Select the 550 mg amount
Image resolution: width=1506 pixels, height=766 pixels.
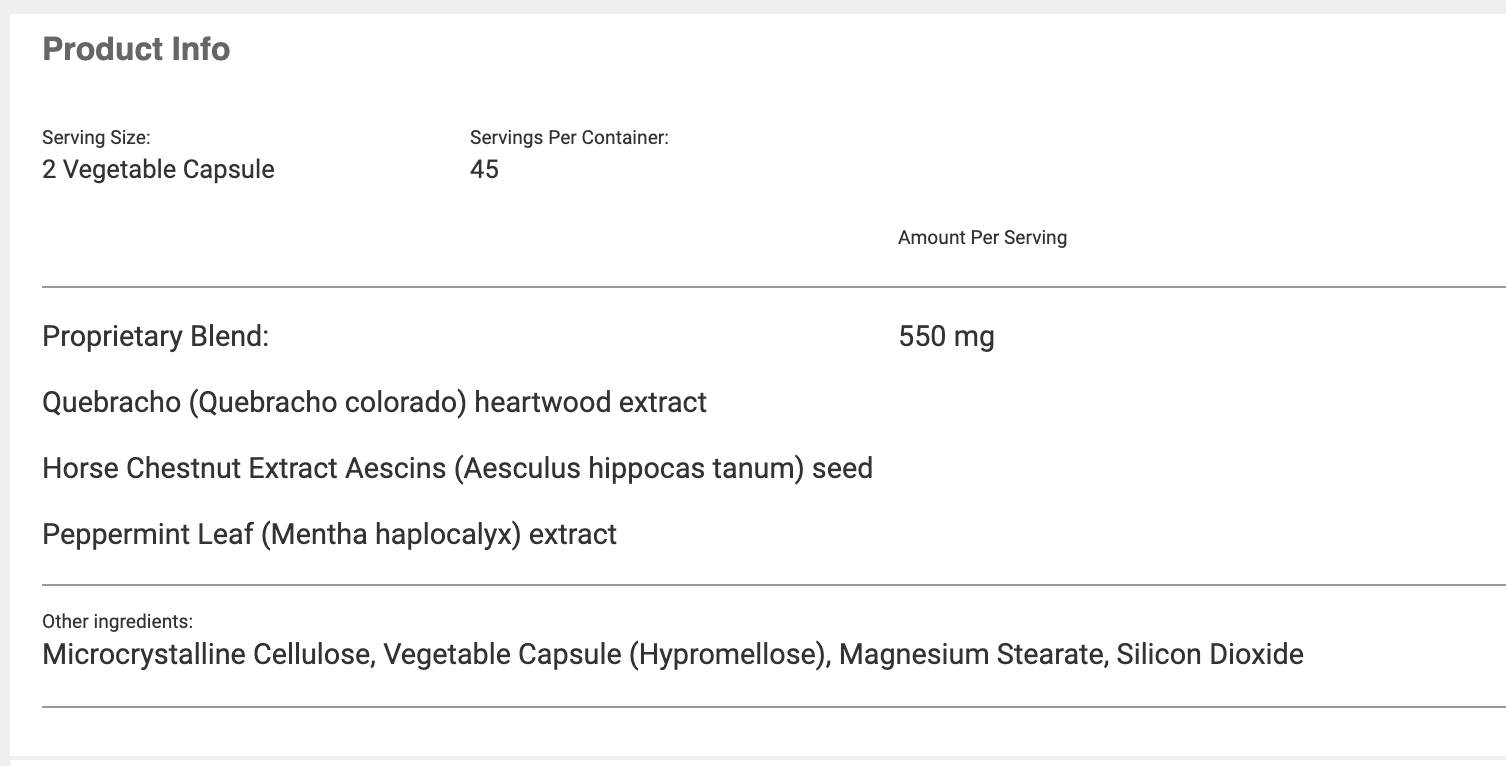click(946, 336)
